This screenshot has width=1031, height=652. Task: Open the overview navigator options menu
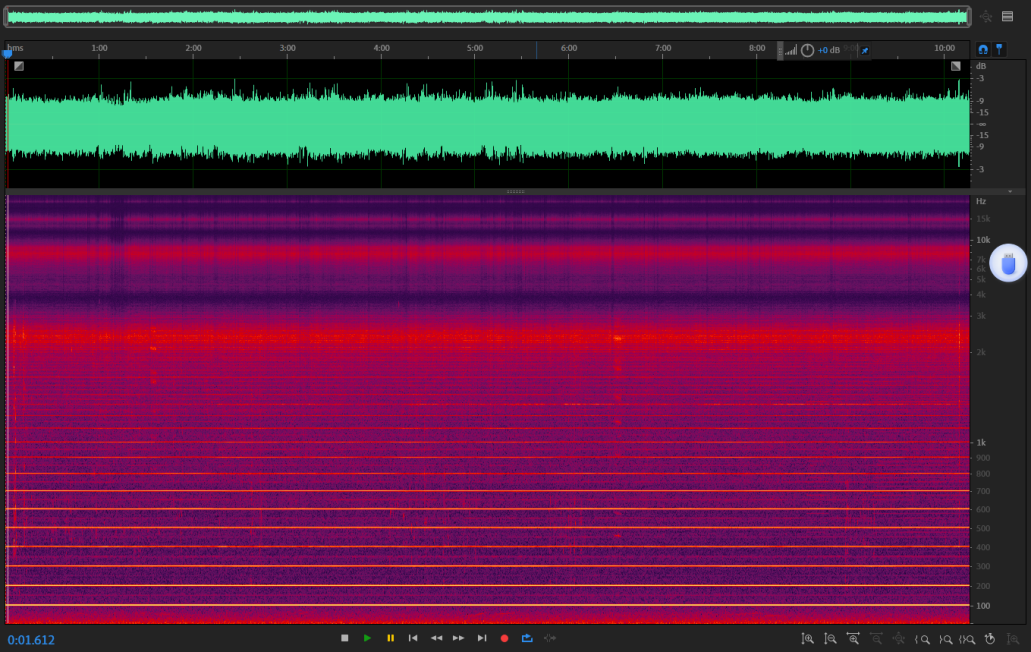(x=1007, y=16)
